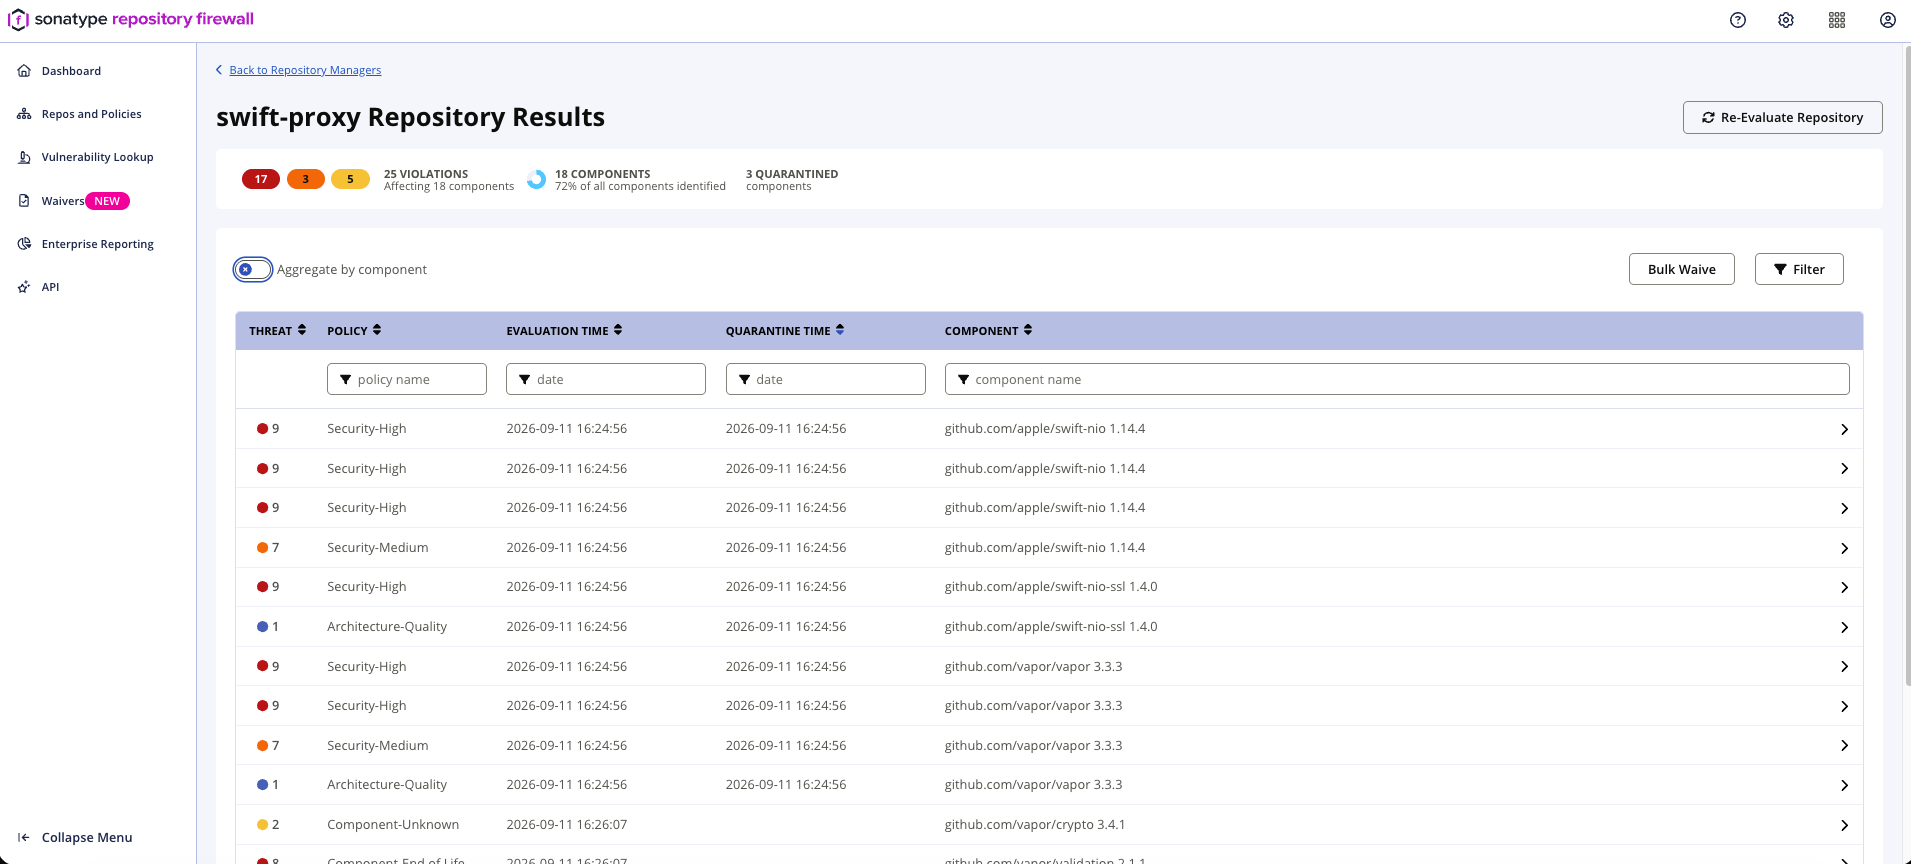Open the Waivers section
This screenshot has width=1911, height=864.
[62, 201]
